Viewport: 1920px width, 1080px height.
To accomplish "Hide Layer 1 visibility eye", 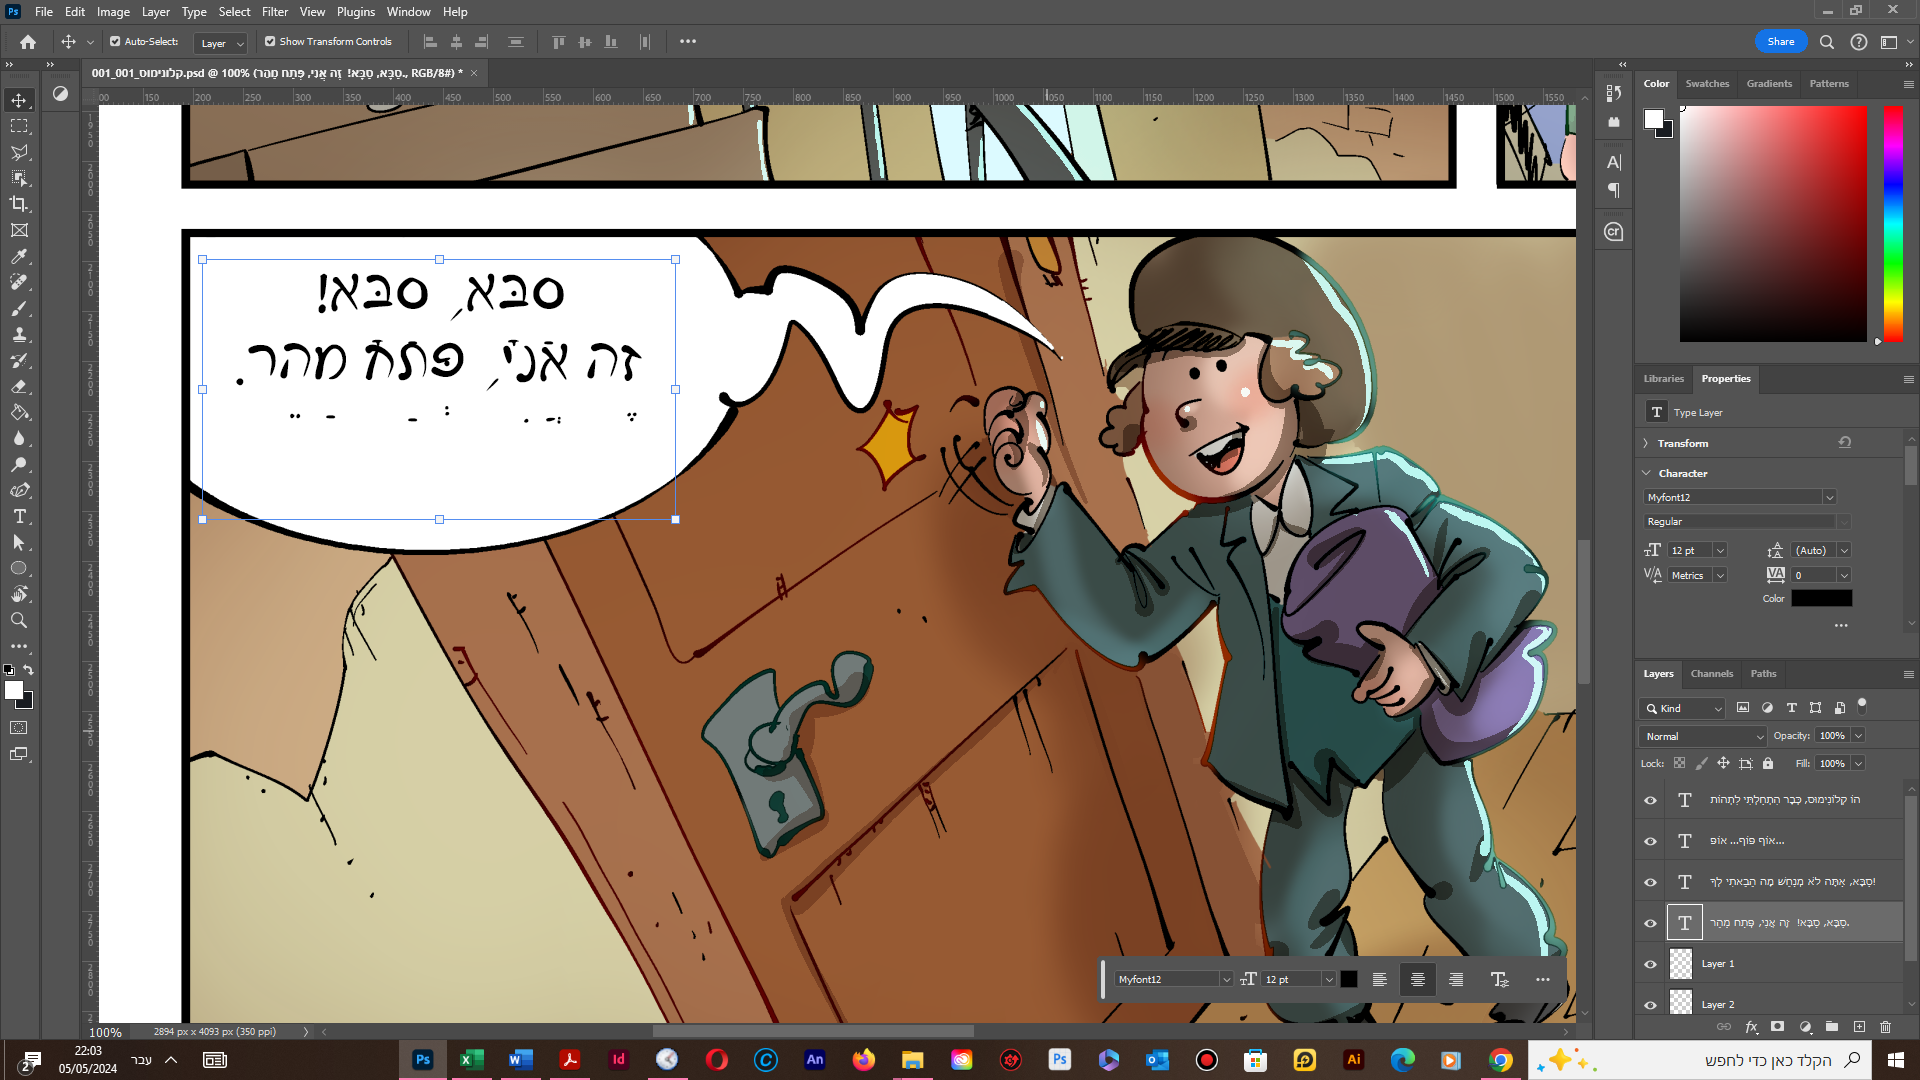I will [x=1650, y=964].
